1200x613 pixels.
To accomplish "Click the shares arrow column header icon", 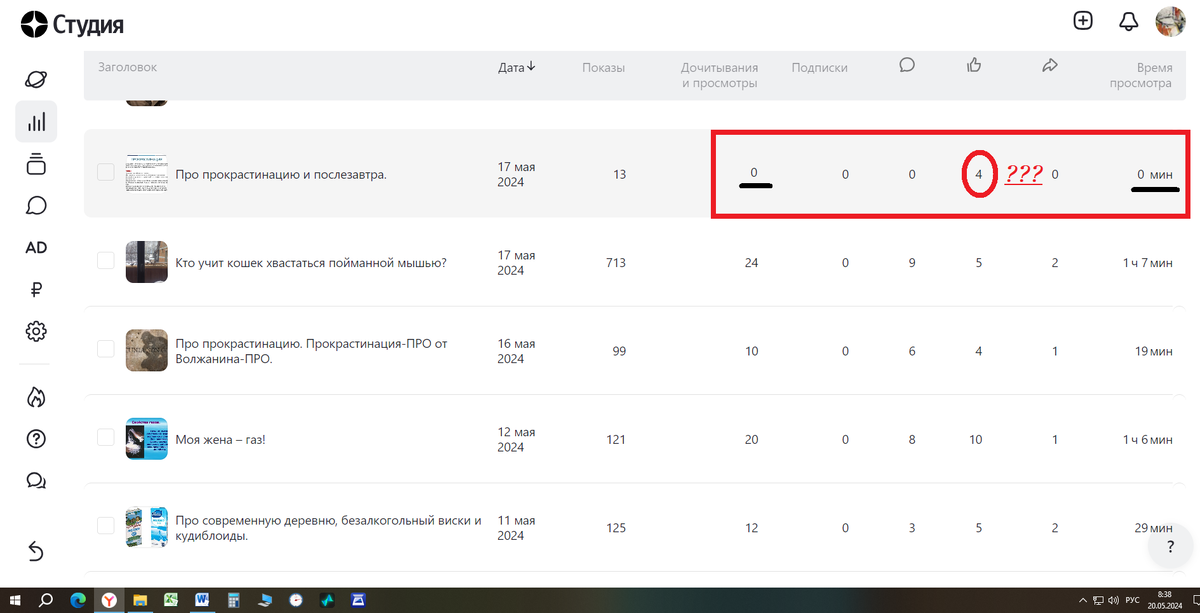I will click(x=1050, y=66).
